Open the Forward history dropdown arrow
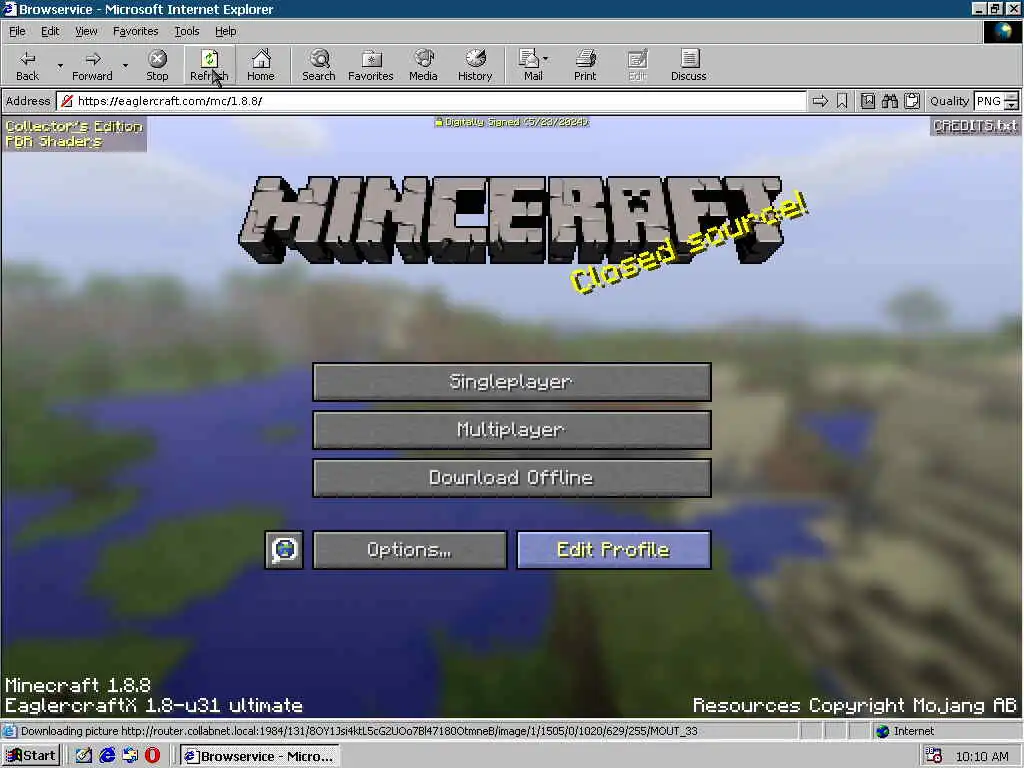Image resolution: width=1024 pixels, height=768 pixels. tap(125, 65)
